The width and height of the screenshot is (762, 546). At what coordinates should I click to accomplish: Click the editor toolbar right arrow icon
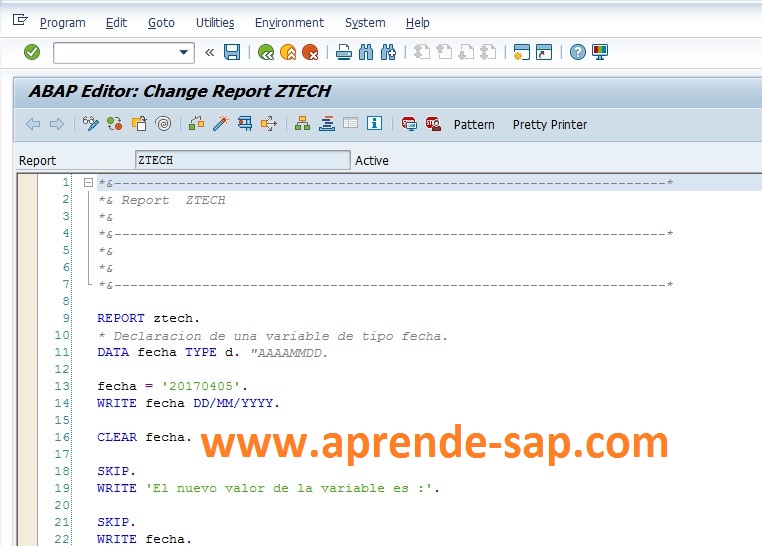pyautogui.click(x=57, y=124)
